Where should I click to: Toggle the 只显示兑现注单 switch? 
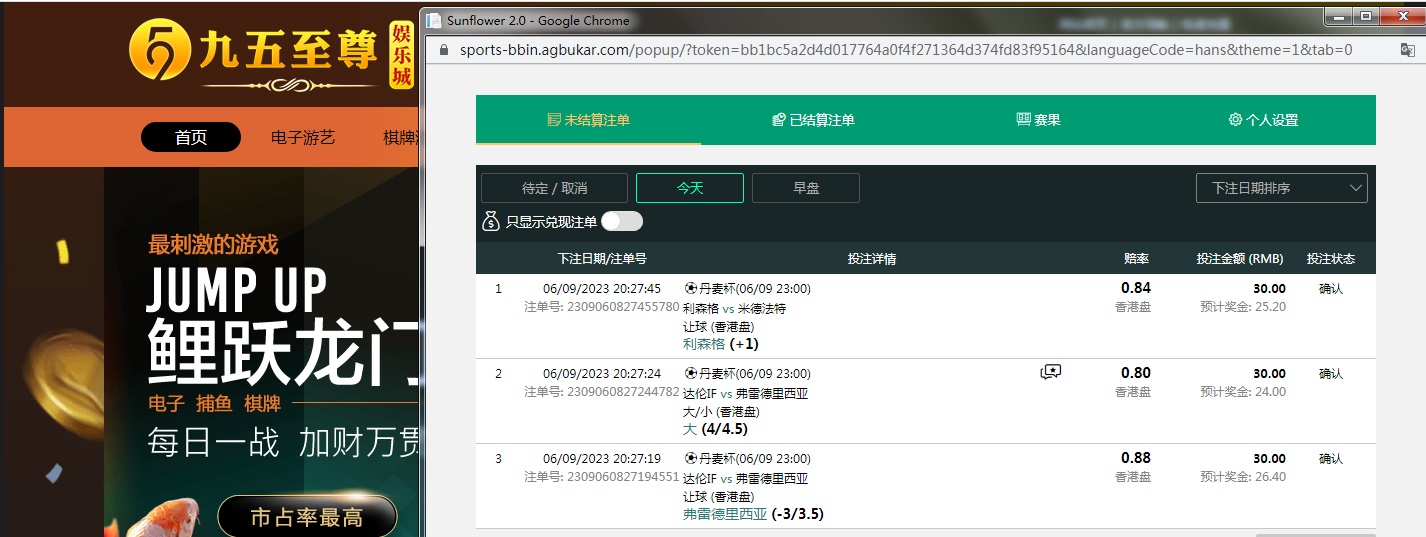pyautogui.click(x=622, y=221)
